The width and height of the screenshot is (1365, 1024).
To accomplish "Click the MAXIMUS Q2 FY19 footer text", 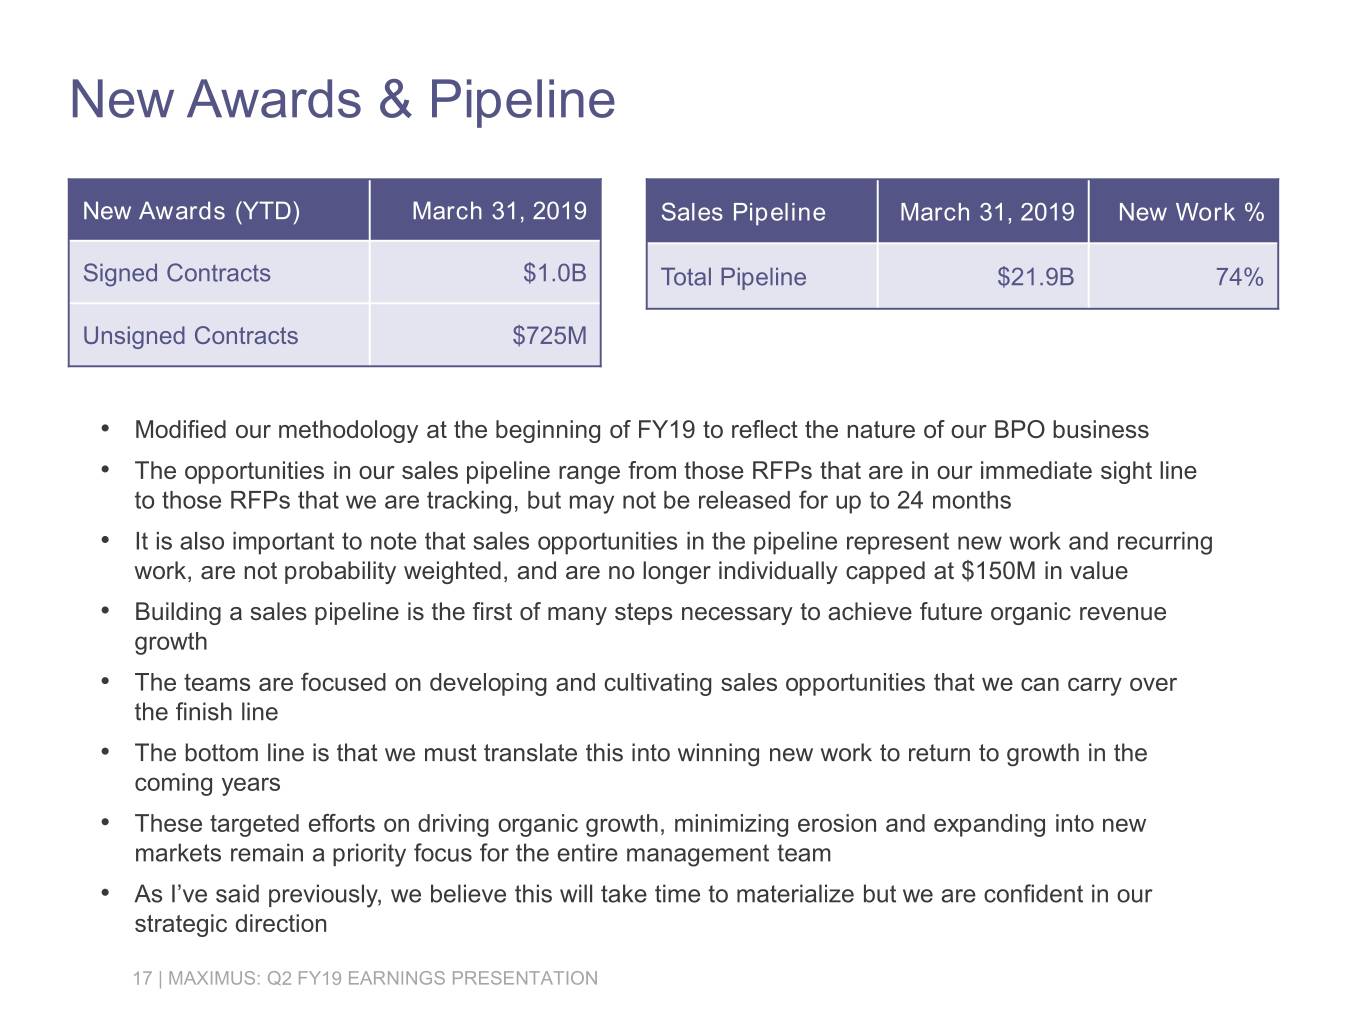I will tap(365, 978).
